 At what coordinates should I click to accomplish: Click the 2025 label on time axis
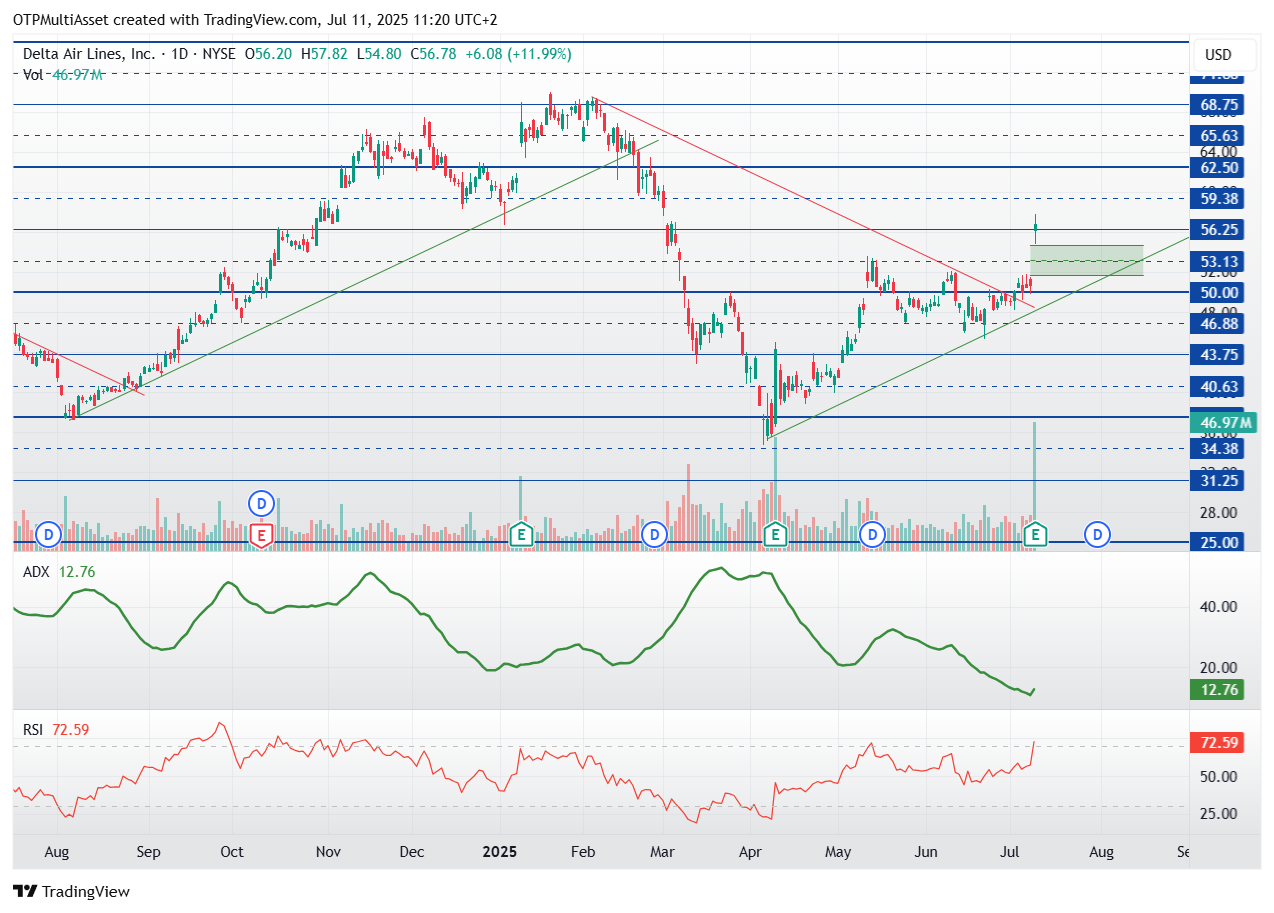click(498, 852)
